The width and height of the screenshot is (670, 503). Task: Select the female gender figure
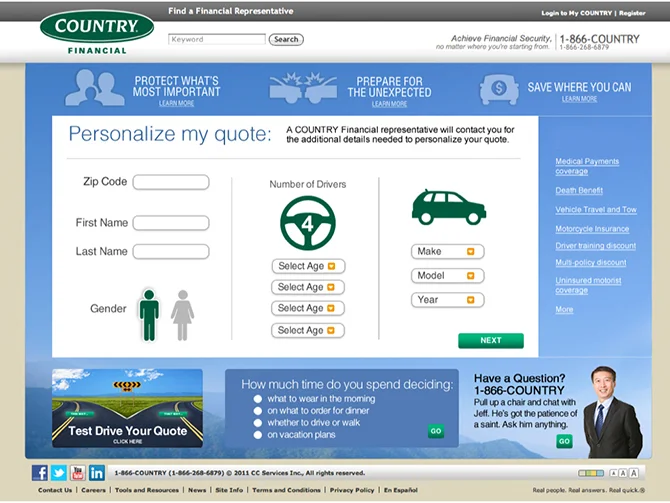tap(182, 315)
